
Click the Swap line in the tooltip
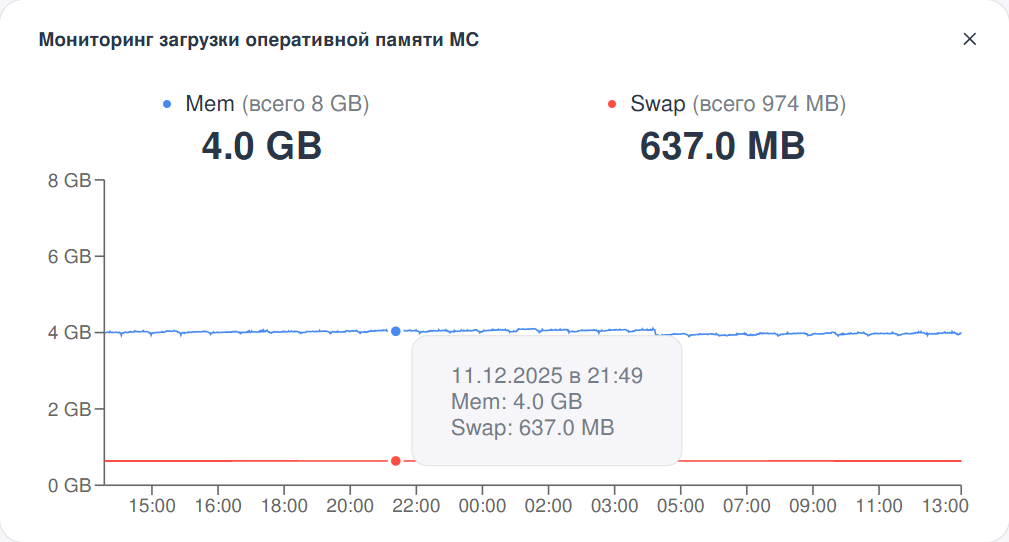click(532, 428)
